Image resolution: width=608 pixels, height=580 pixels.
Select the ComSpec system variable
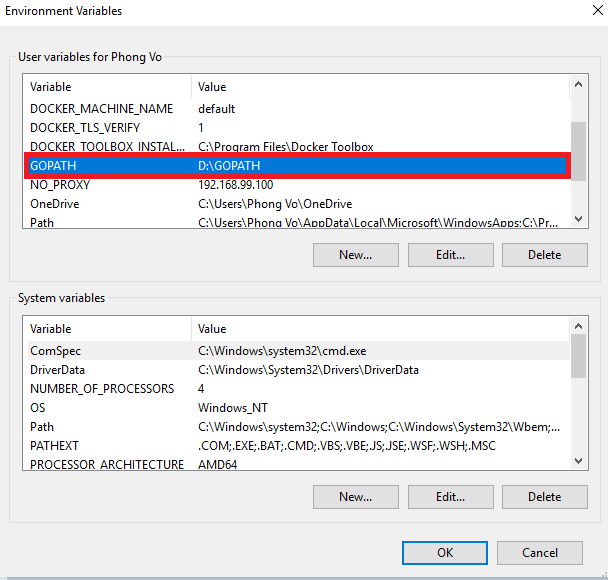pos(299,350)
